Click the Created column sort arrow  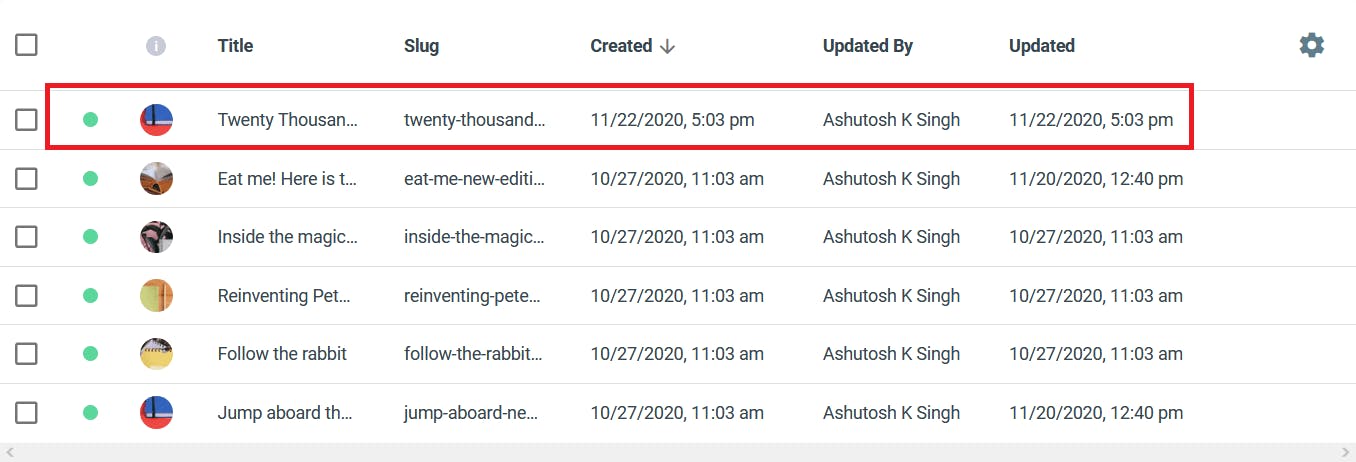point(667,46)
